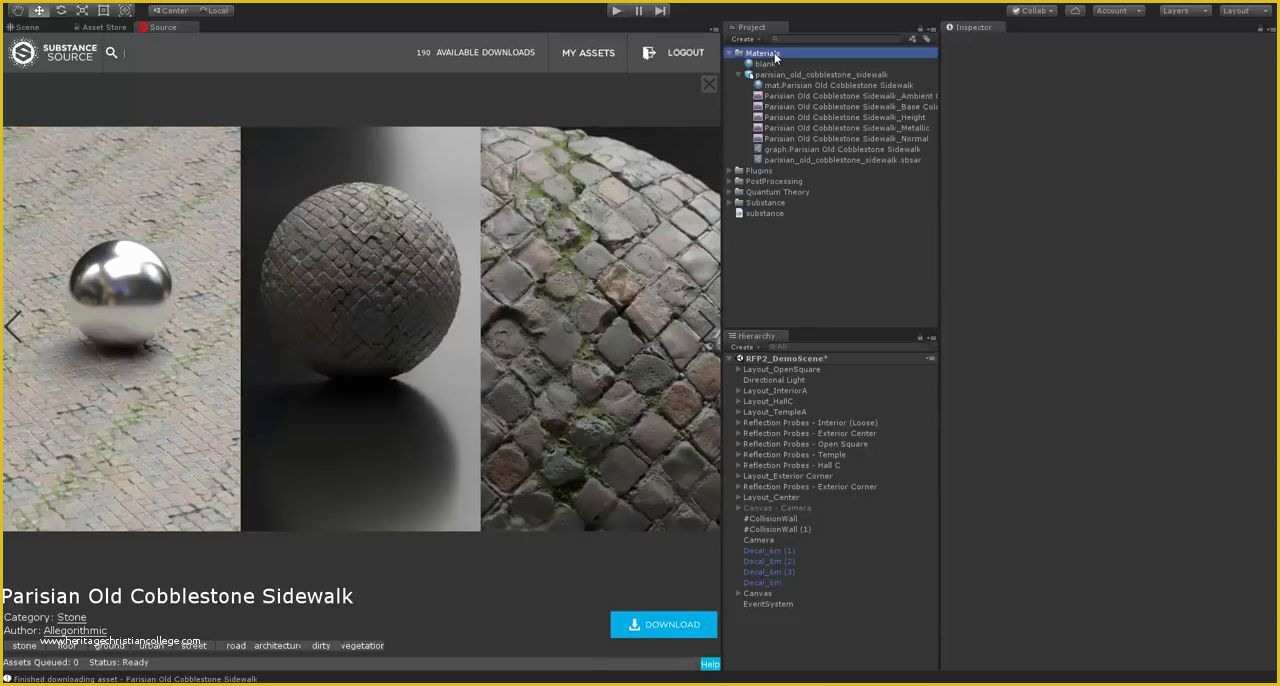Open Create dropdown in Project panel
Viewport: 1280px width, 686px height.
(745, 39)
